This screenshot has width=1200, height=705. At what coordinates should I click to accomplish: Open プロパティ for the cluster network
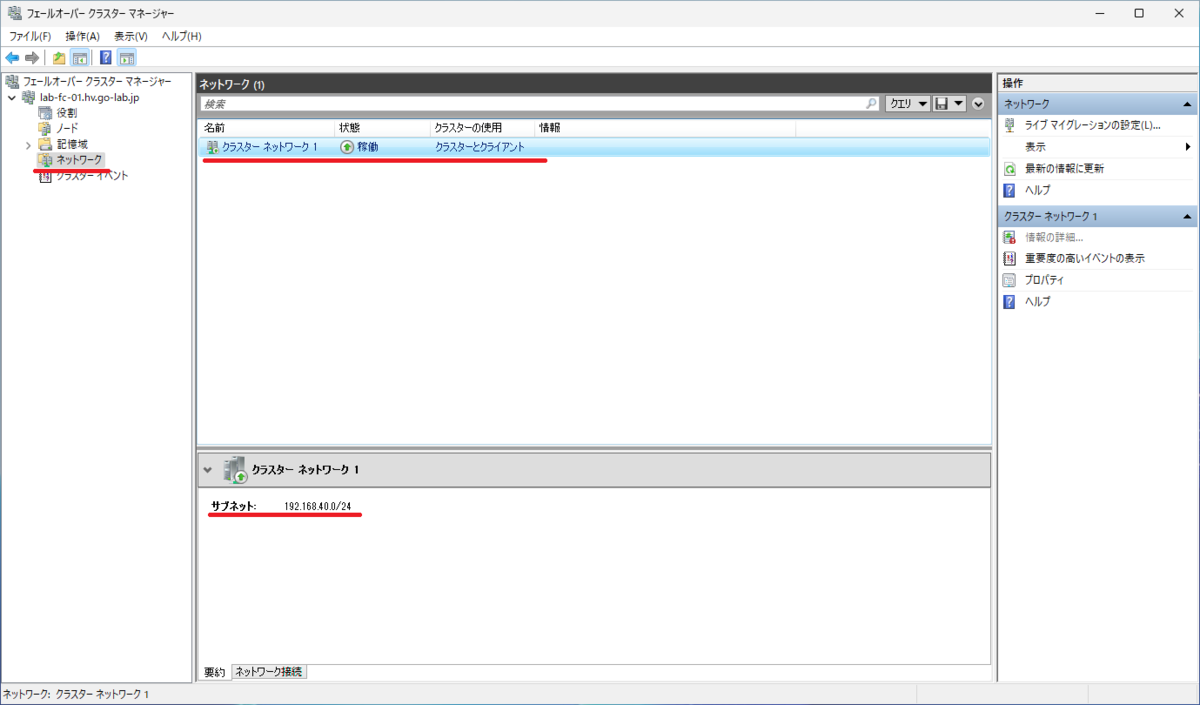click(x=1044, y=280)
